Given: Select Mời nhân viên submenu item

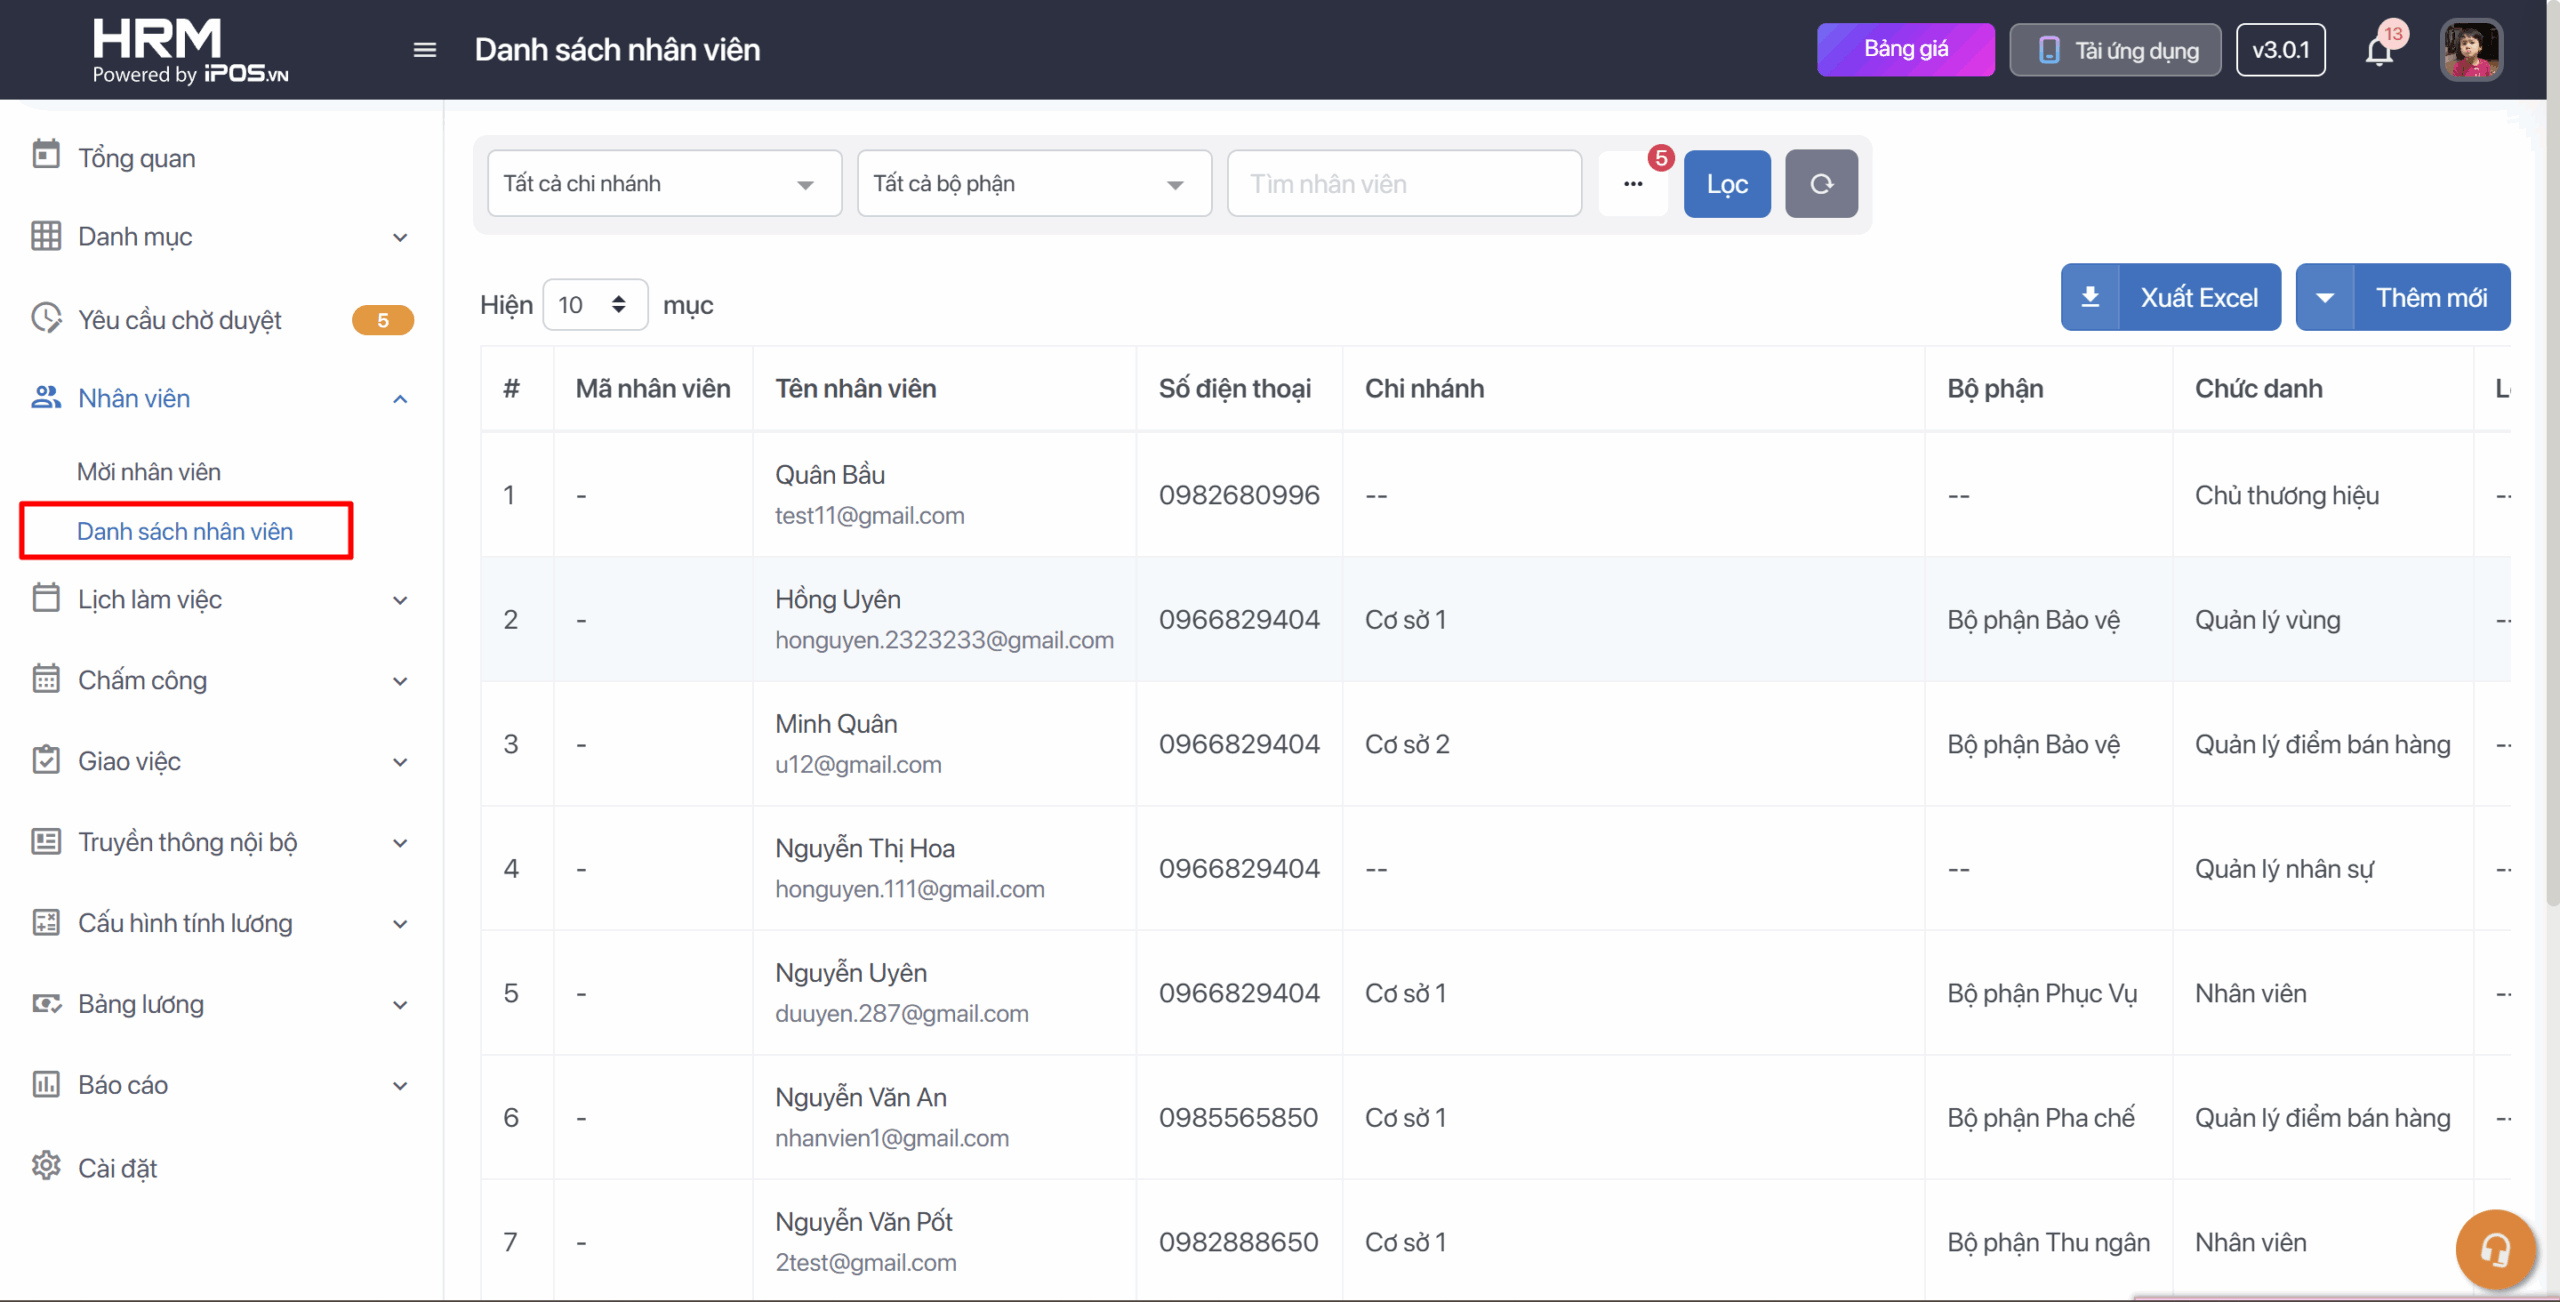Looking at the screenshot, I should point(149,472).
